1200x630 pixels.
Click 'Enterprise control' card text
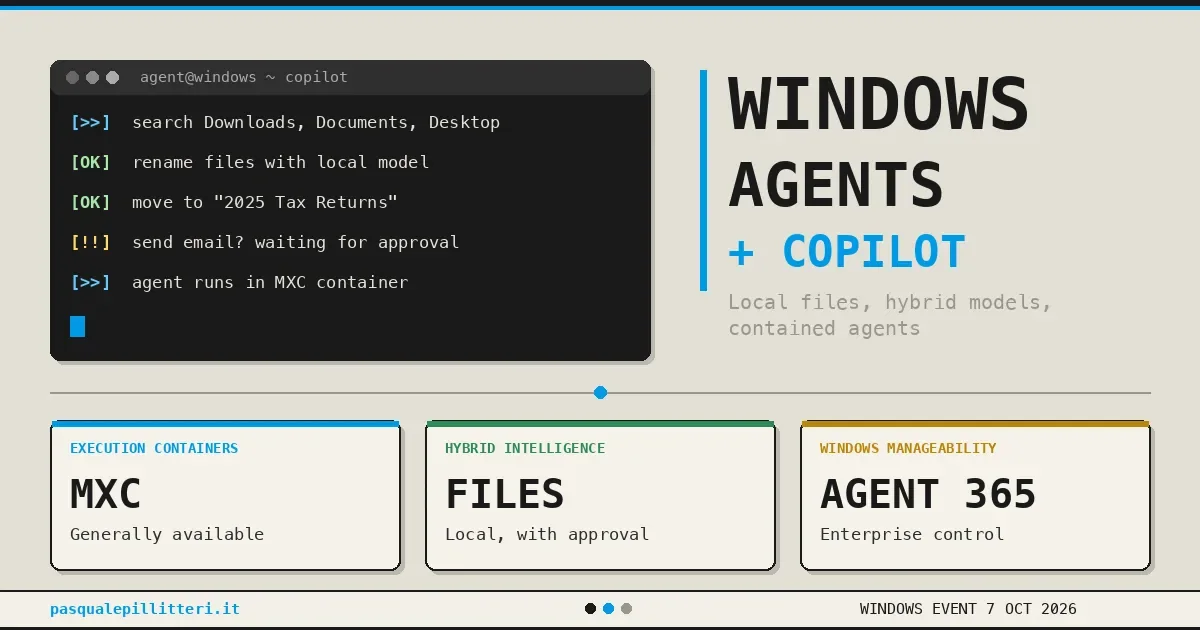click(912, 534)
